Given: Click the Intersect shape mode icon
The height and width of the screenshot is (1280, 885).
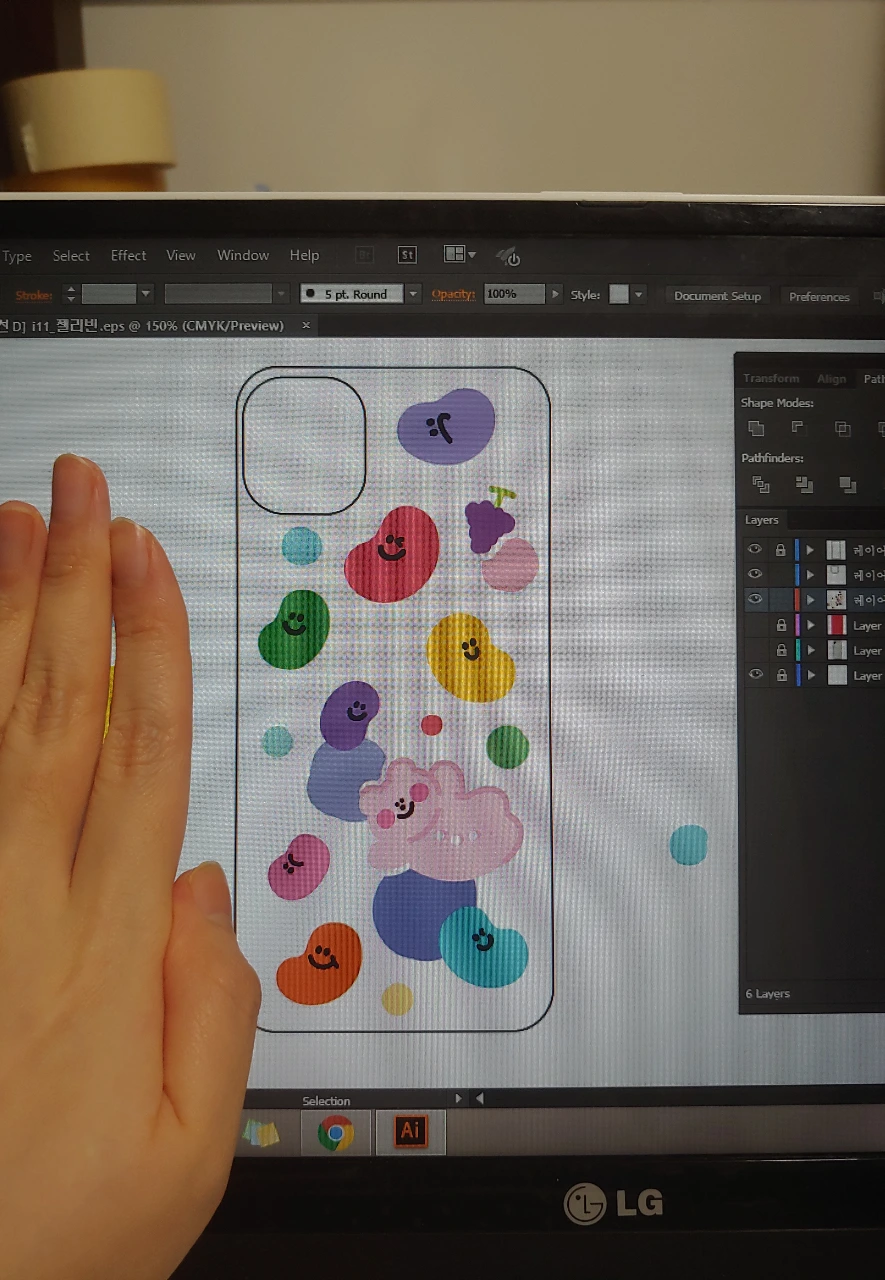Looking at the screenshot, I should click(x=843, y=428).
